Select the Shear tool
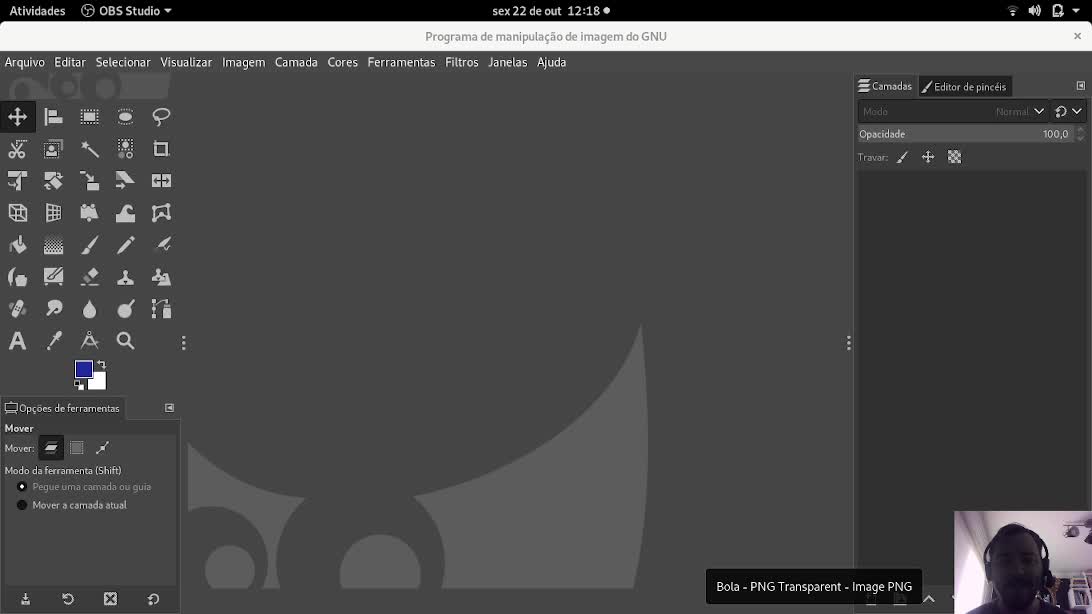 click(125, 180)
